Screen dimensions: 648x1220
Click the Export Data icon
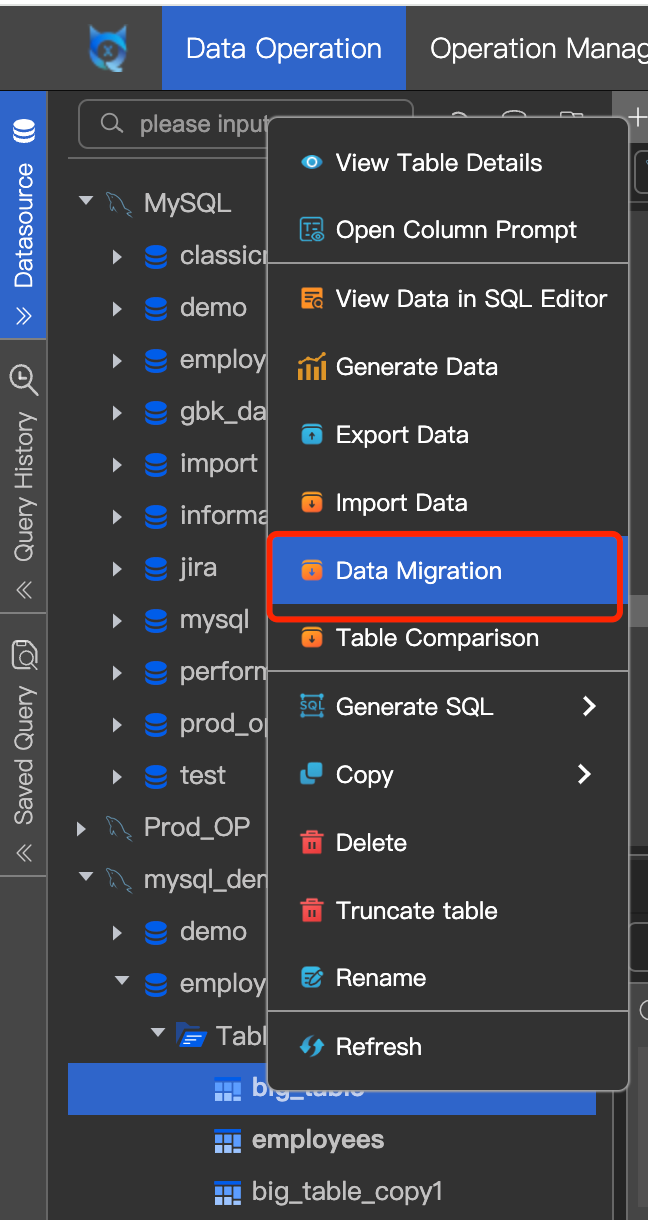point(312,435)
